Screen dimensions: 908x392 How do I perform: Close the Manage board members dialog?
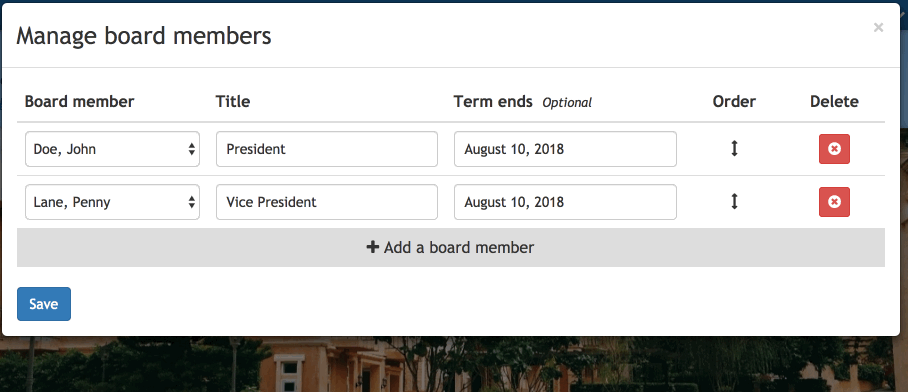878,27
